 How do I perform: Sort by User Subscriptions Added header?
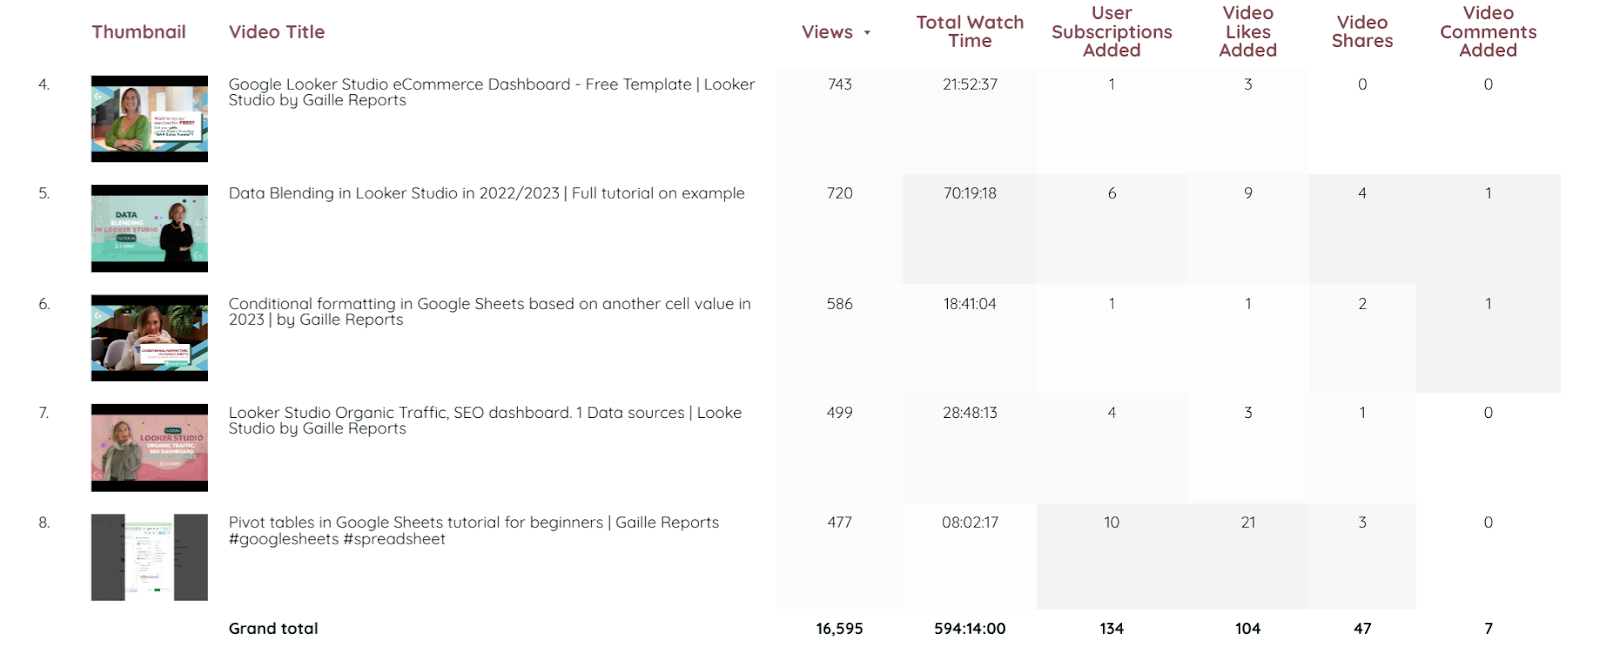[x=1111, y=32]
